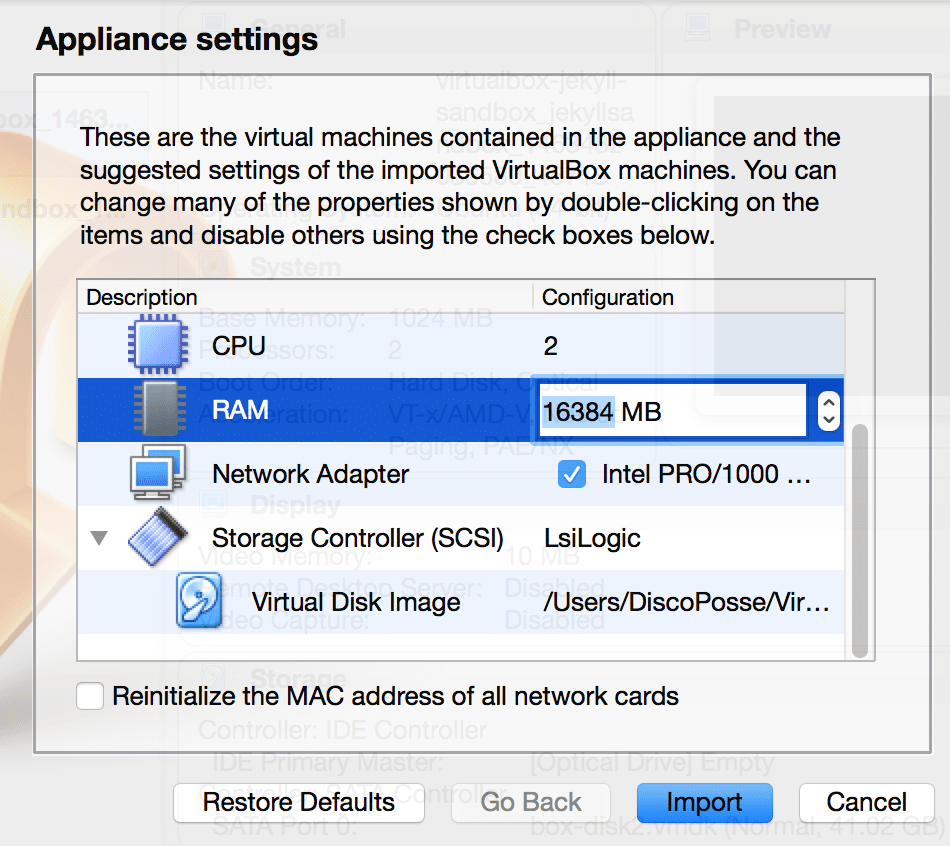Click the Configuration column header
Viewport: 950px width, 846px height.
[x=608, y=297]
